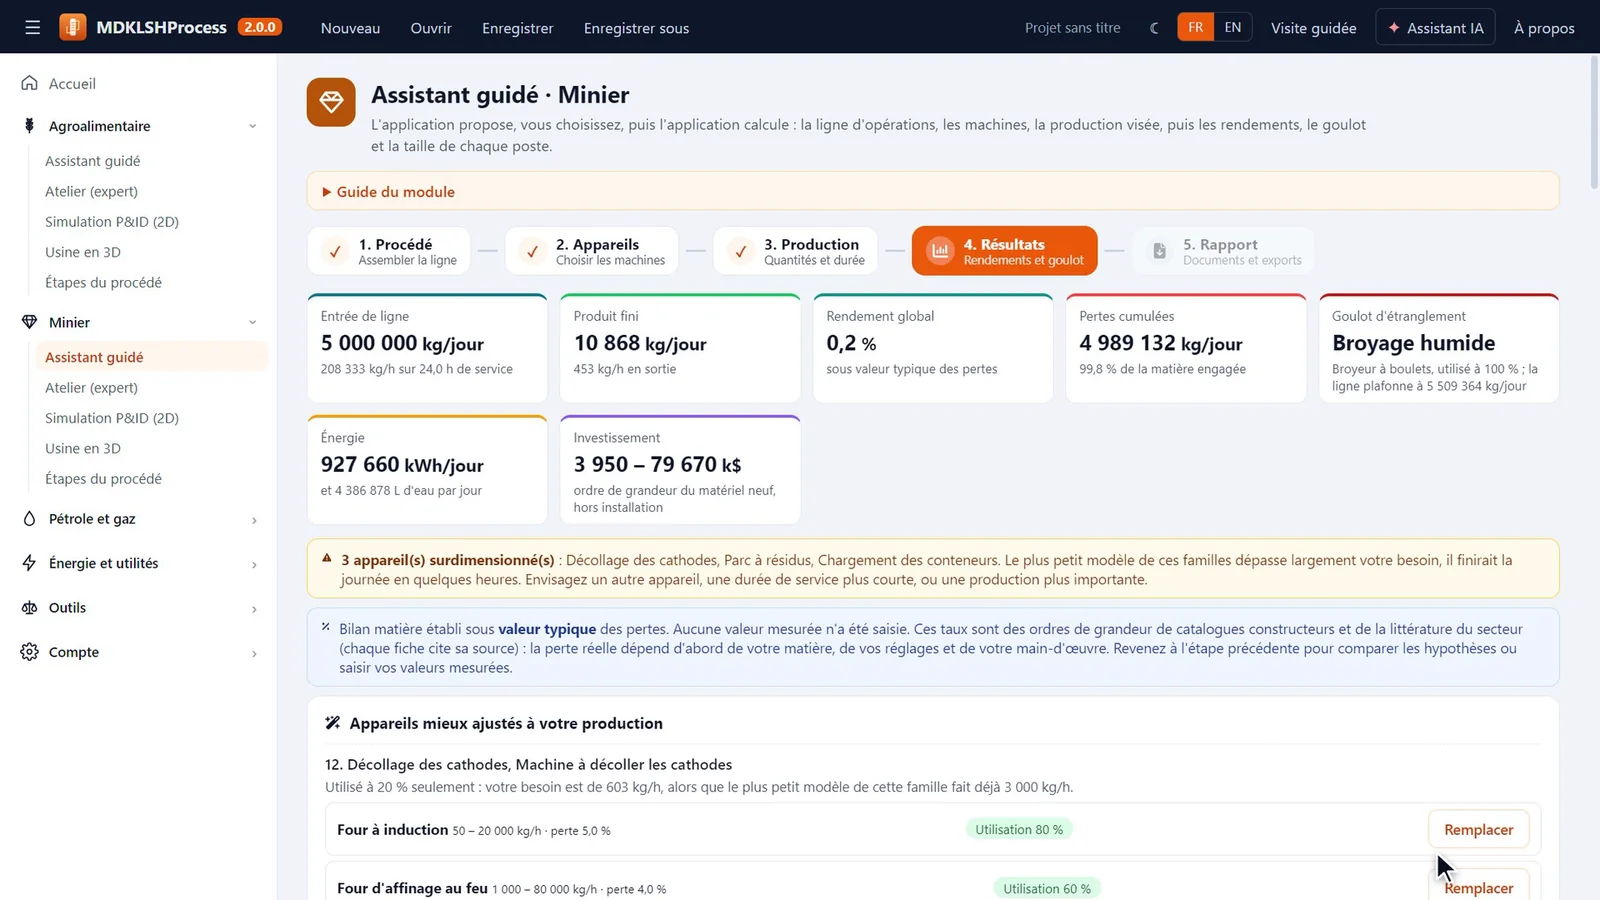
Task: Click Enregistrer in the top bar
Action: pos(517,28)
